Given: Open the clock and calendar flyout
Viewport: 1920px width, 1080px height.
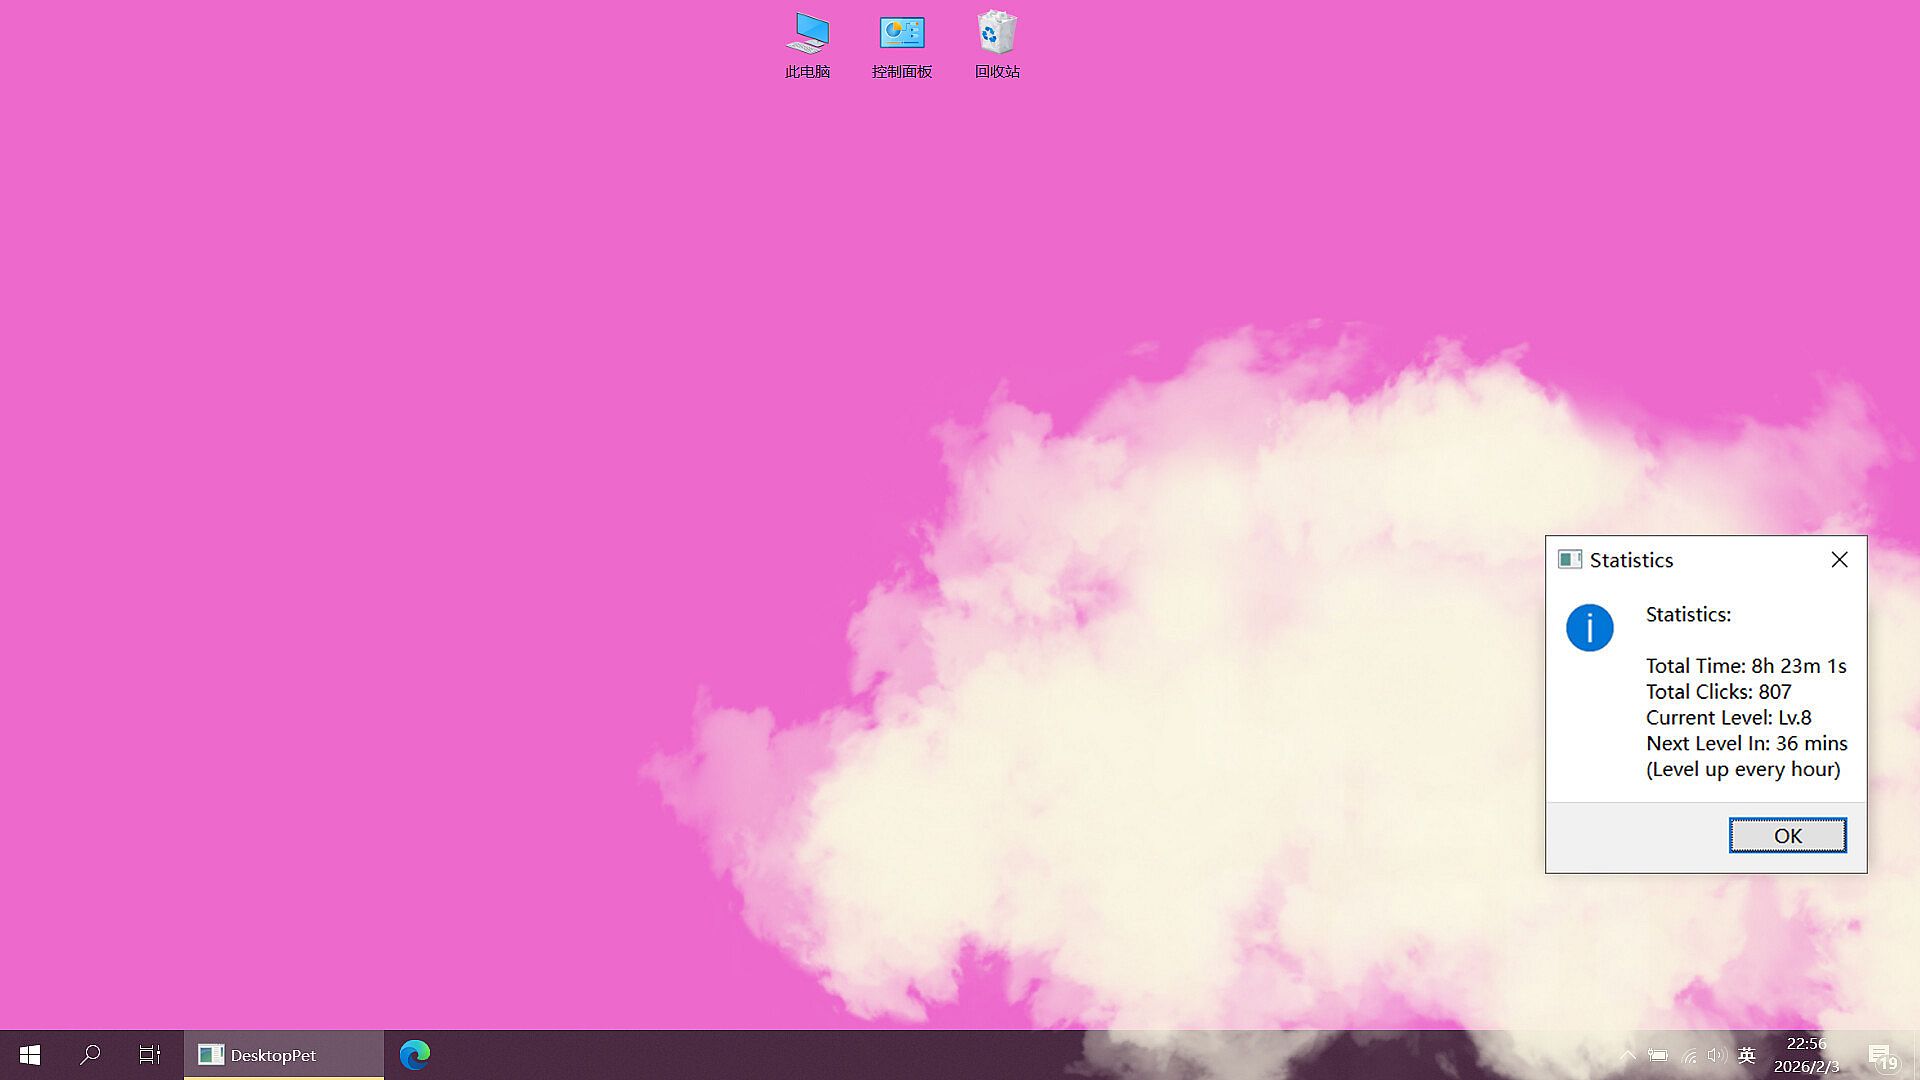Looking at the screenshot, I should tap(1806, 1055).
